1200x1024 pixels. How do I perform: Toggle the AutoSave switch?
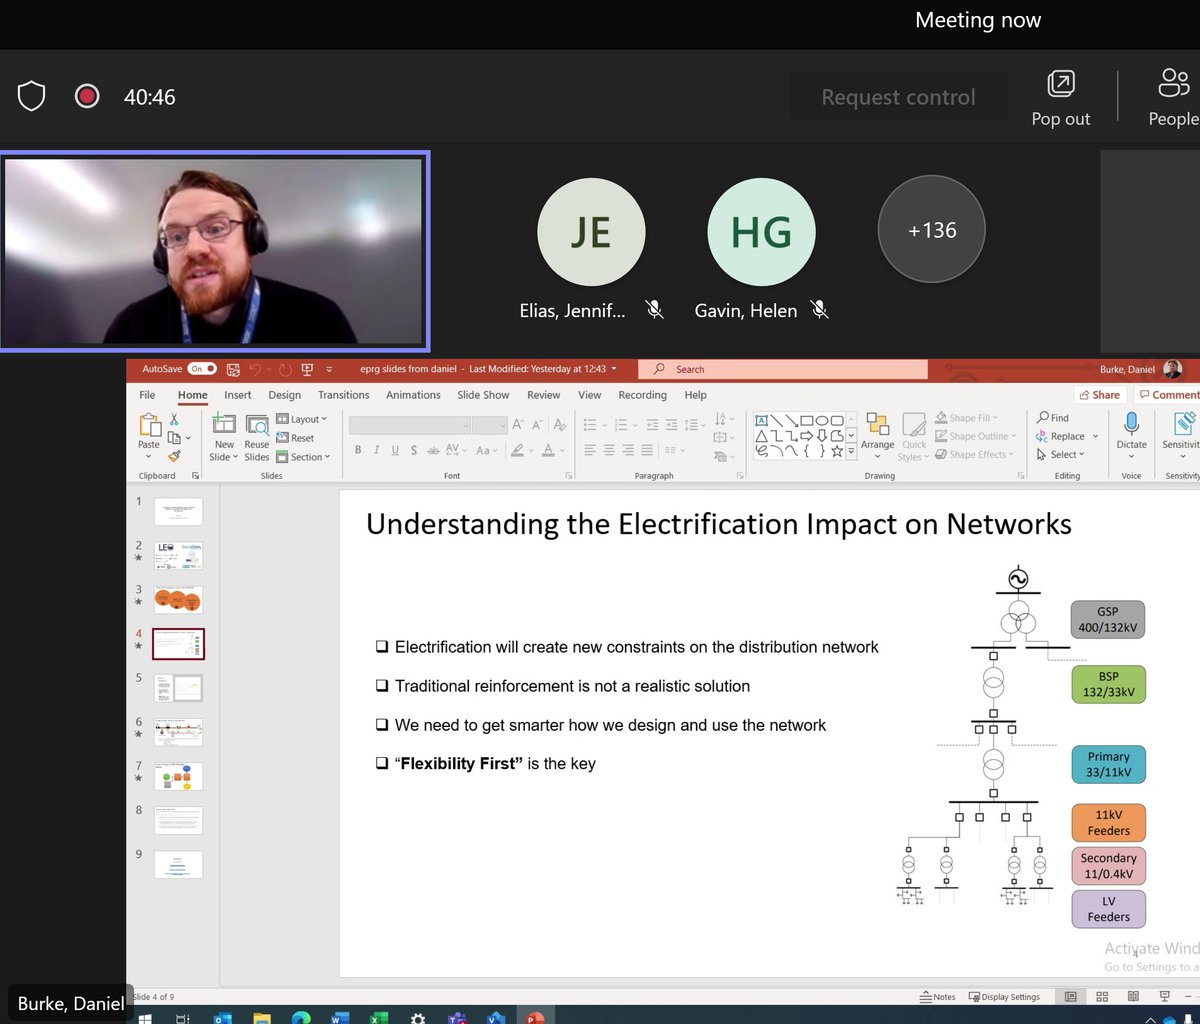[202, 369]
